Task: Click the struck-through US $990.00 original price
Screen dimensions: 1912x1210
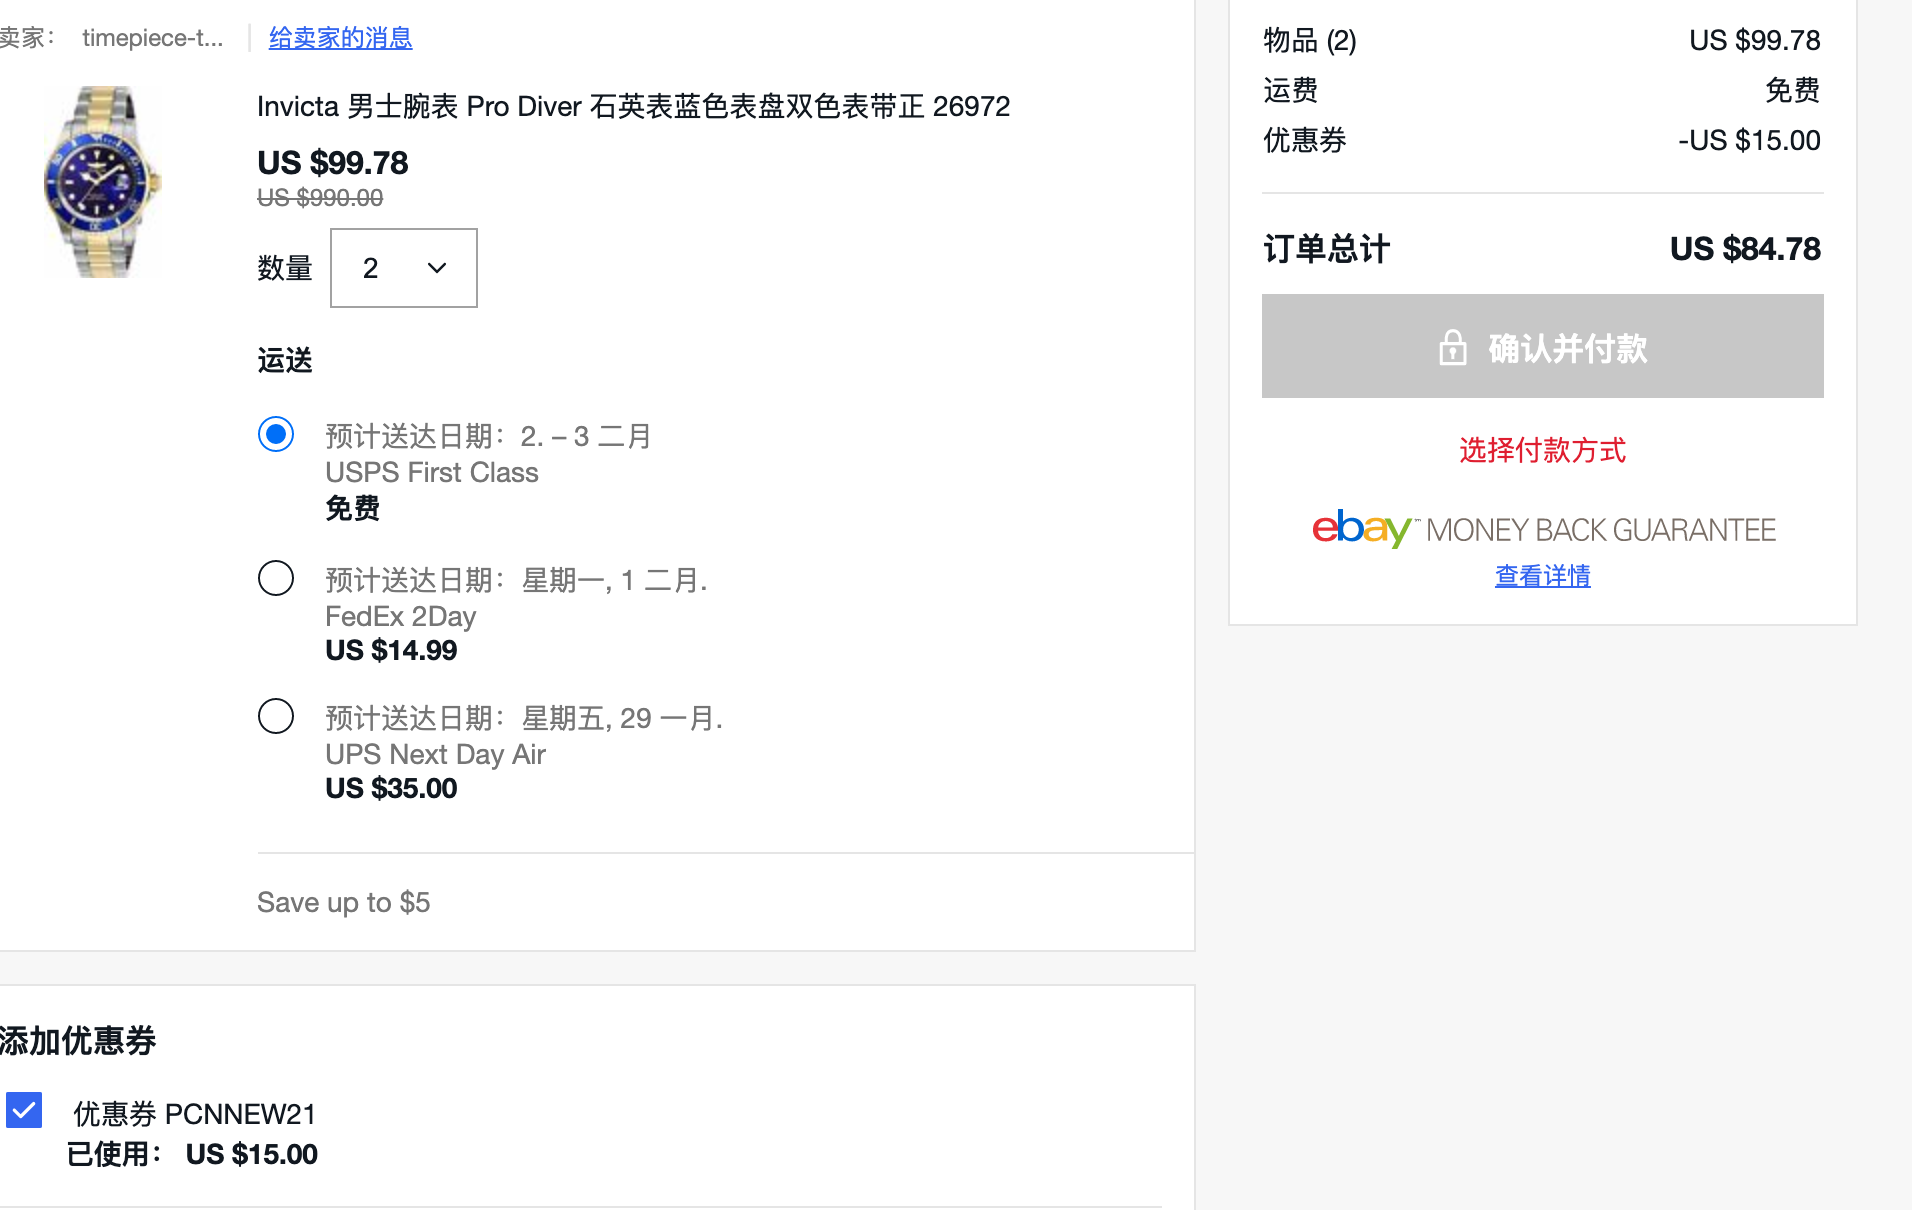Action: (x=320, y=198)
